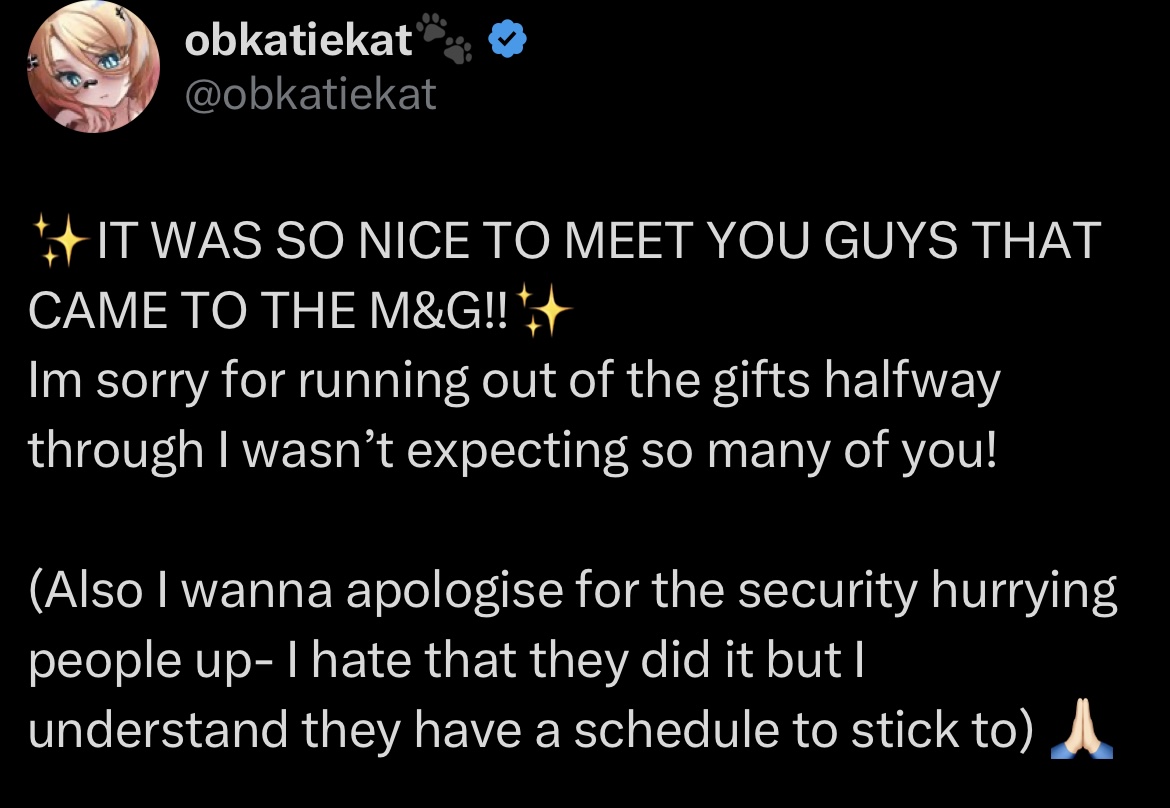Open the @obkatiekat handle link
The width and height of the screenshot is (1170, 808).
pos(311,93)
